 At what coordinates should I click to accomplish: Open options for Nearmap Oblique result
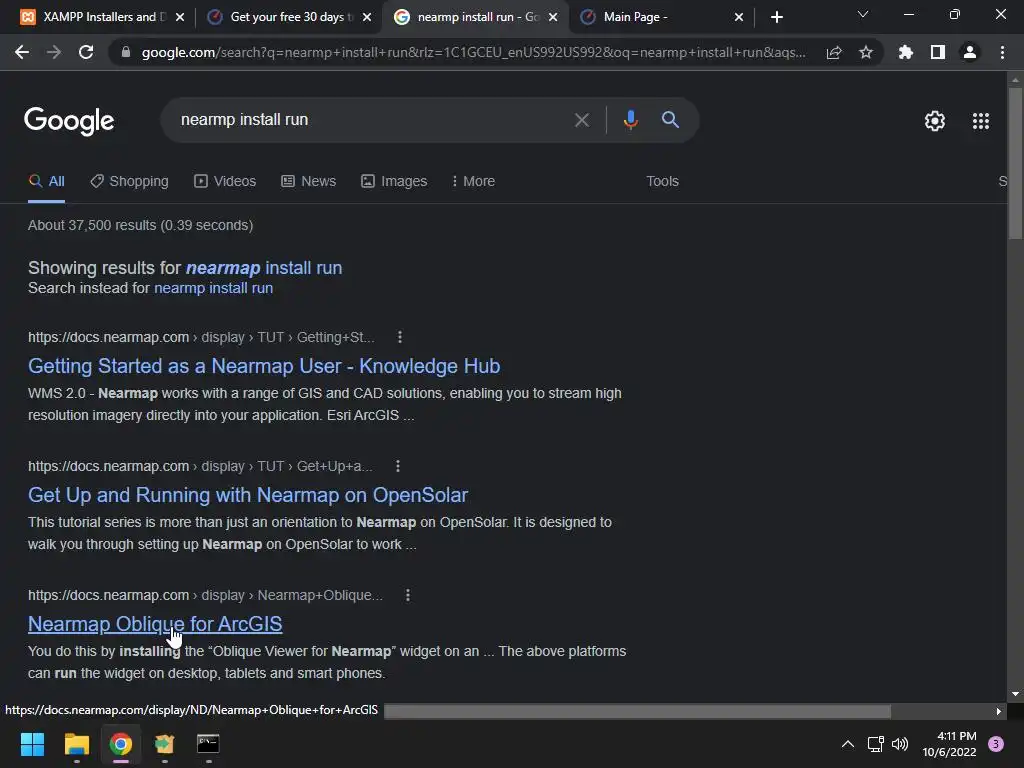click(408, 596)
